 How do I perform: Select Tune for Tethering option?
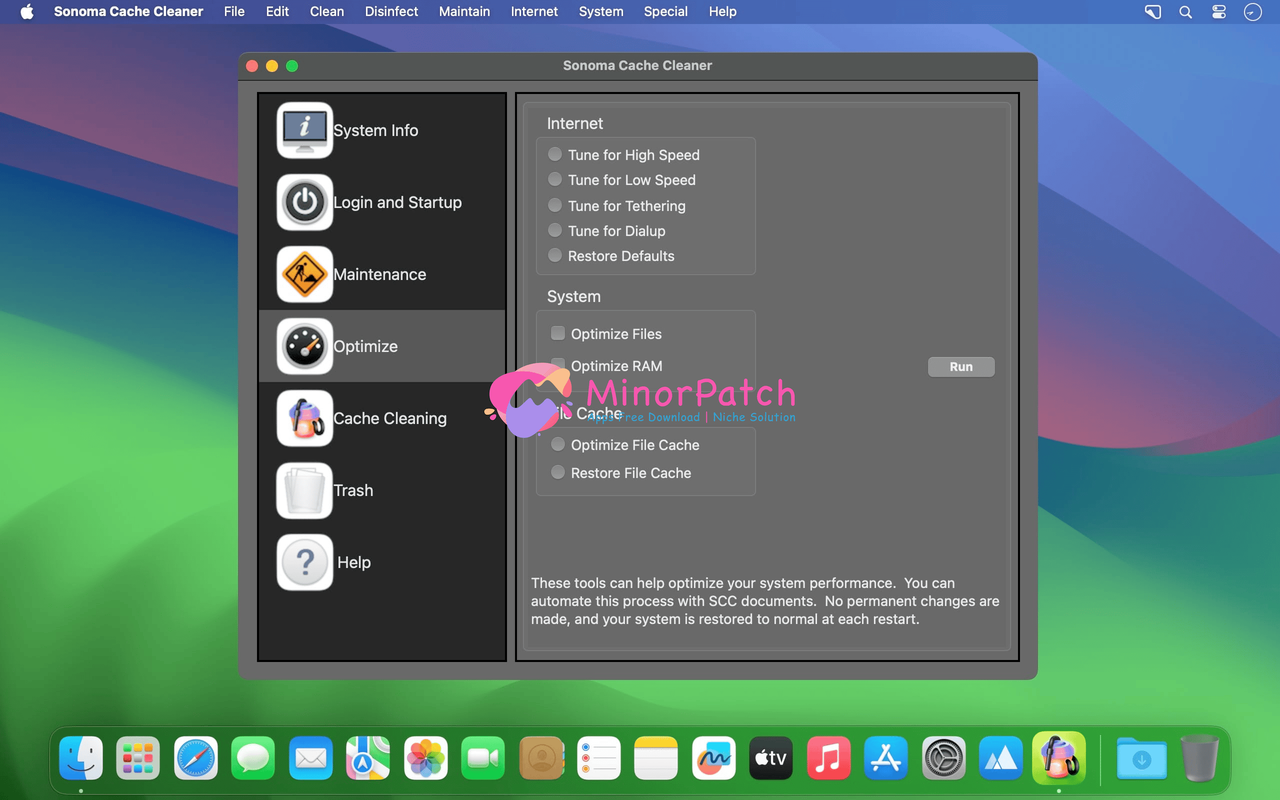tap(555, 205)
